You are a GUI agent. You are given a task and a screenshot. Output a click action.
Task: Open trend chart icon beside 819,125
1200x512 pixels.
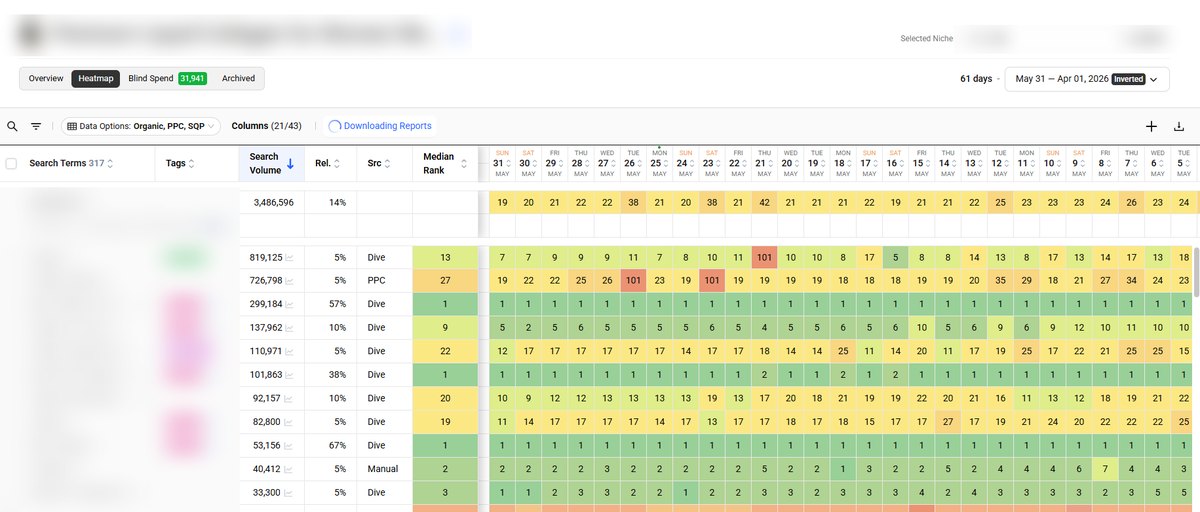[x=289, y=258]
